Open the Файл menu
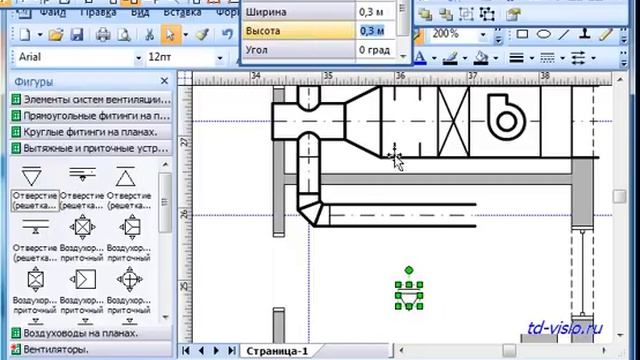 tap(53, 12)
